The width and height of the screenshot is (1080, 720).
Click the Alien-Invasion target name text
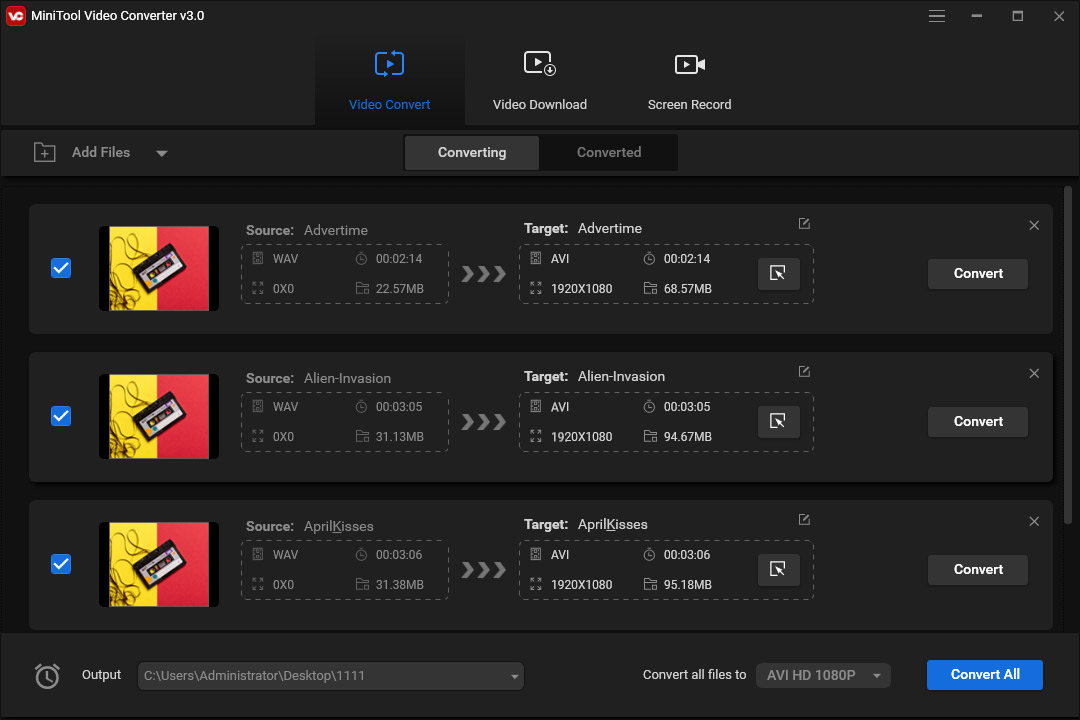tap(621, 376)
